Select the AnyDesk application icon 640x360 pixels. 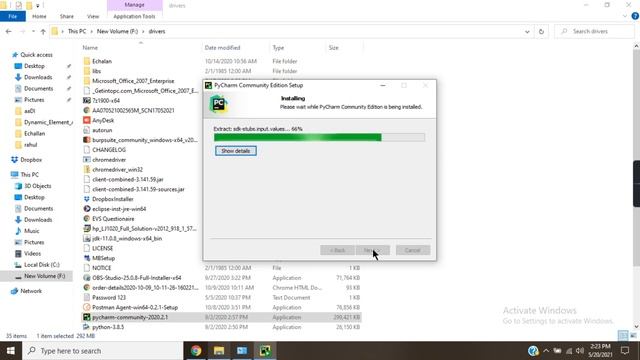[x=87, y=120]
